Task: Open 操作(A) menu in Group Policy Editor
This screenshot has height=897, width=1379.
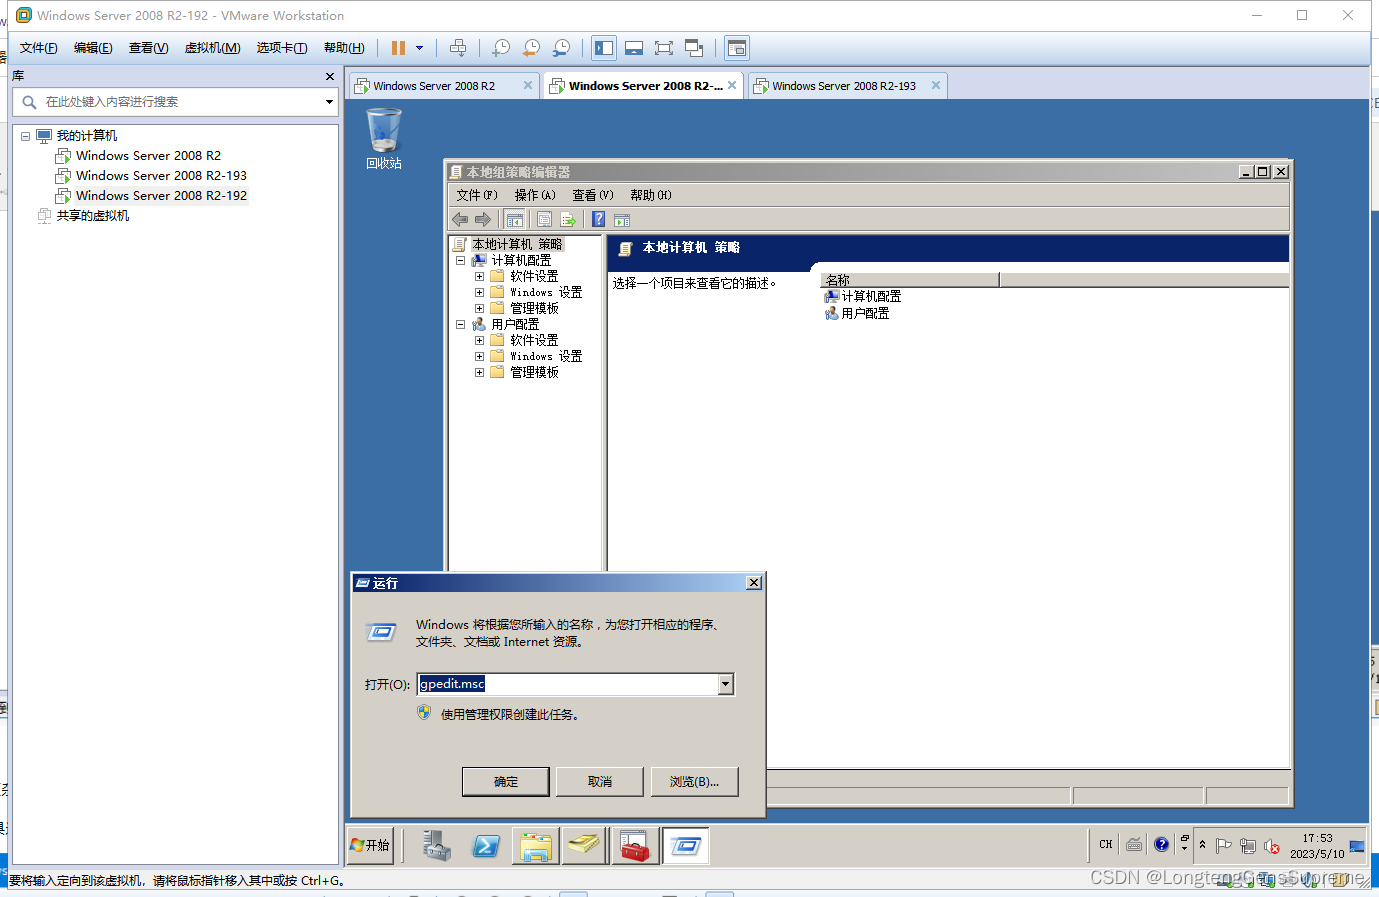Action: pos(535,195)
